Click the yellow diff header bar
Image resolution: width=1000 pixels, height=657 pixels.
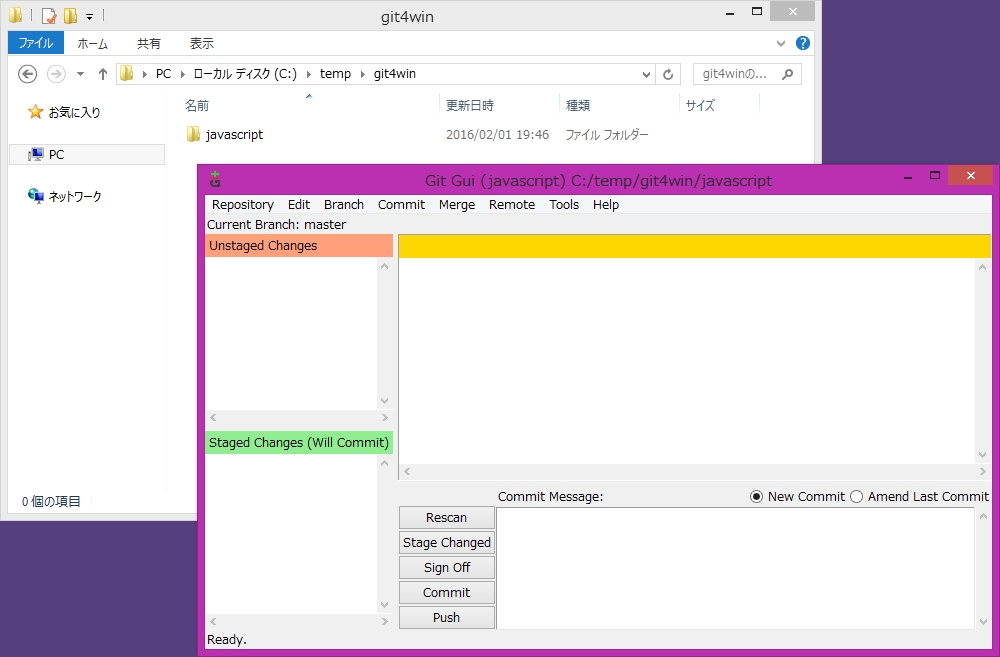coord(695,246)
